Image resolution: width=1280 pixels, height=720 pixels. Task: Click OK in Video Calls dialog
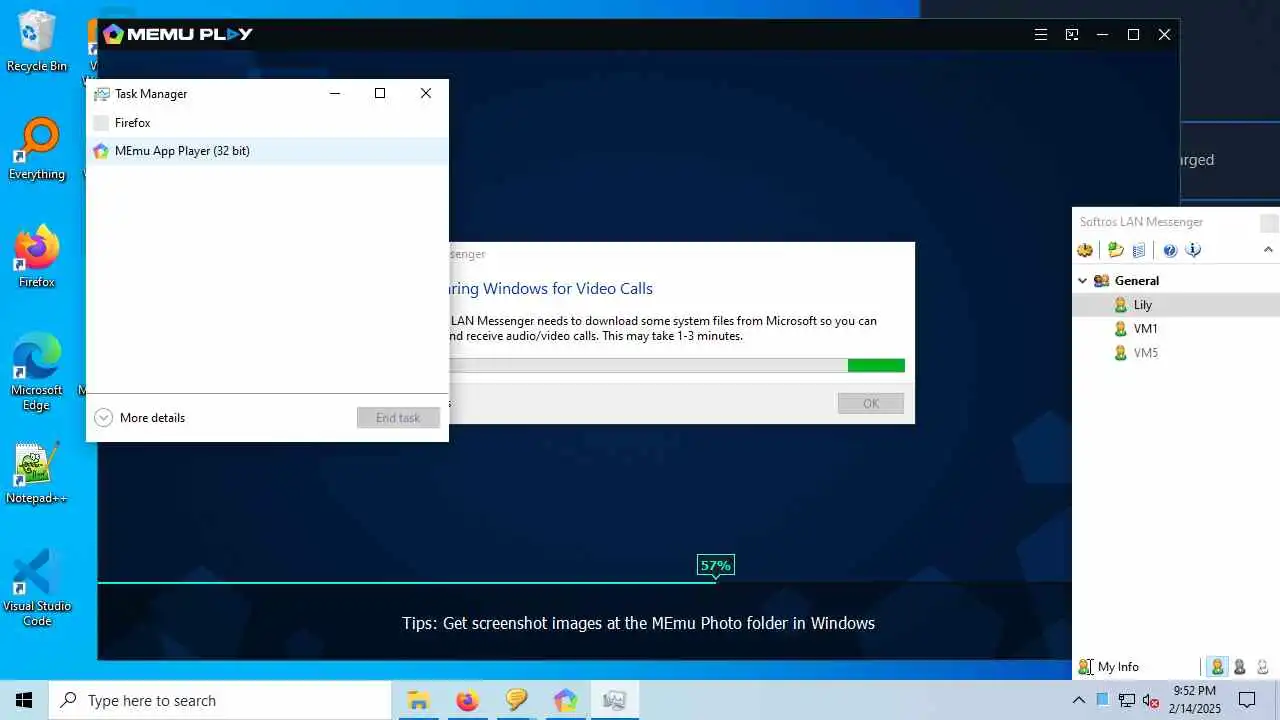click(x=871, y=403)
